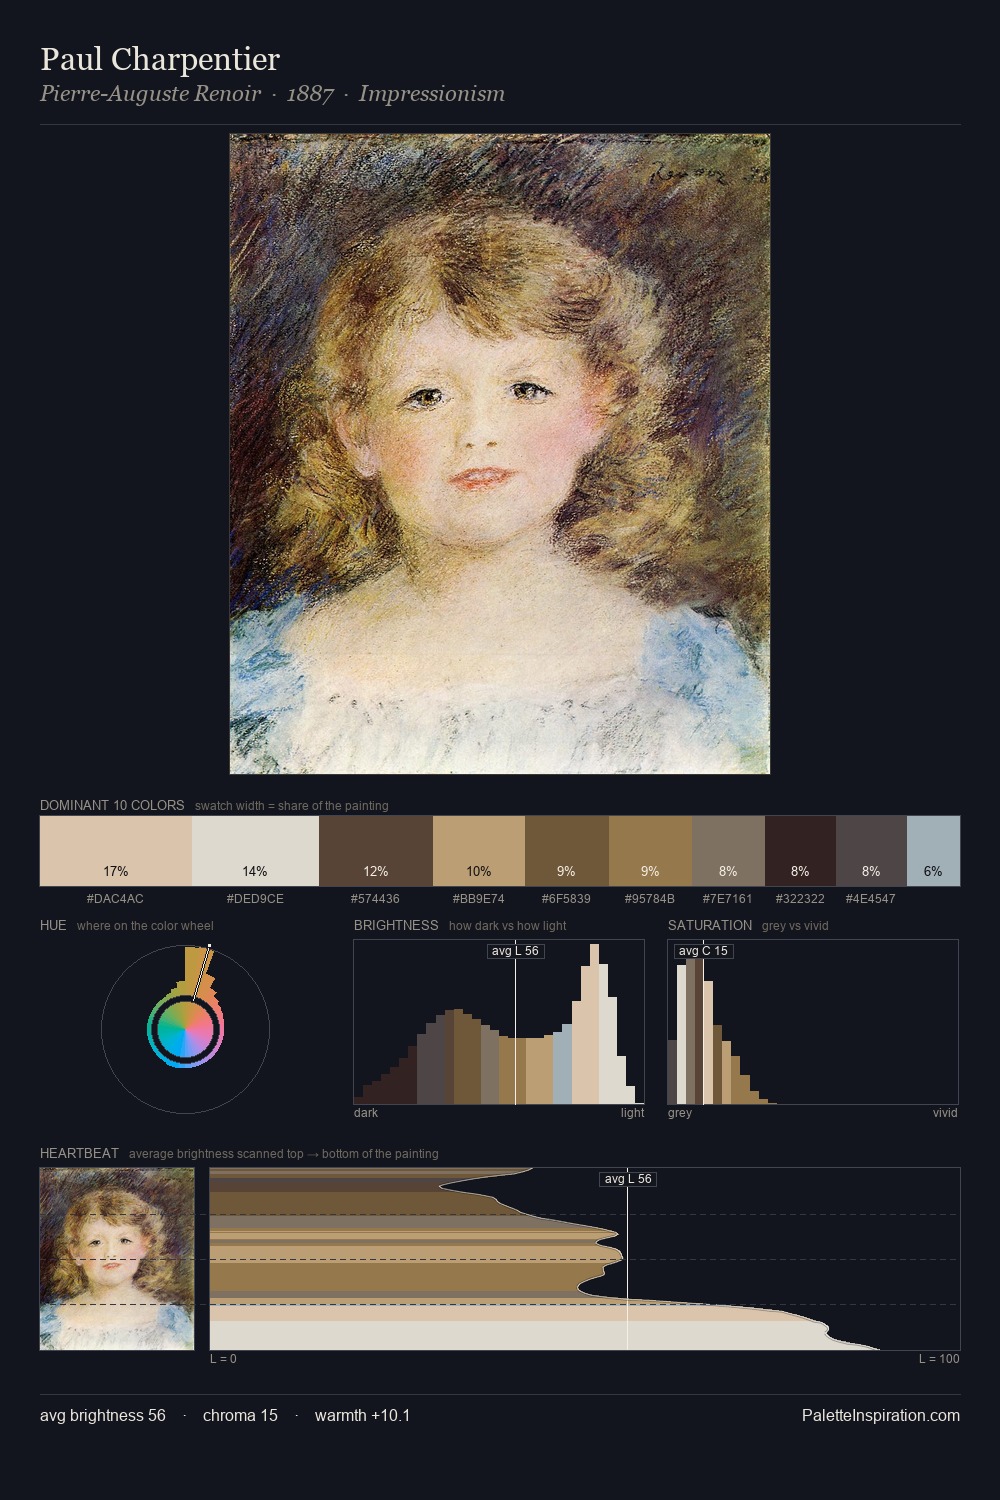Click the "grey" axis label
The width and height of the screenshot is (1000, 1500).
point(680,1113)
